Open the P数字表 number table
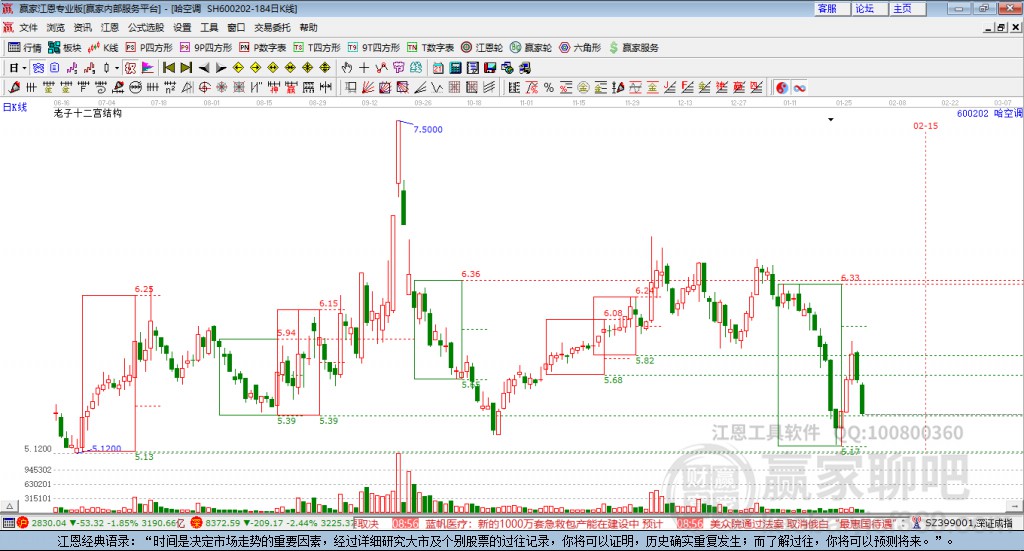This screenshot has height=551, width=1024. (263, 48)
